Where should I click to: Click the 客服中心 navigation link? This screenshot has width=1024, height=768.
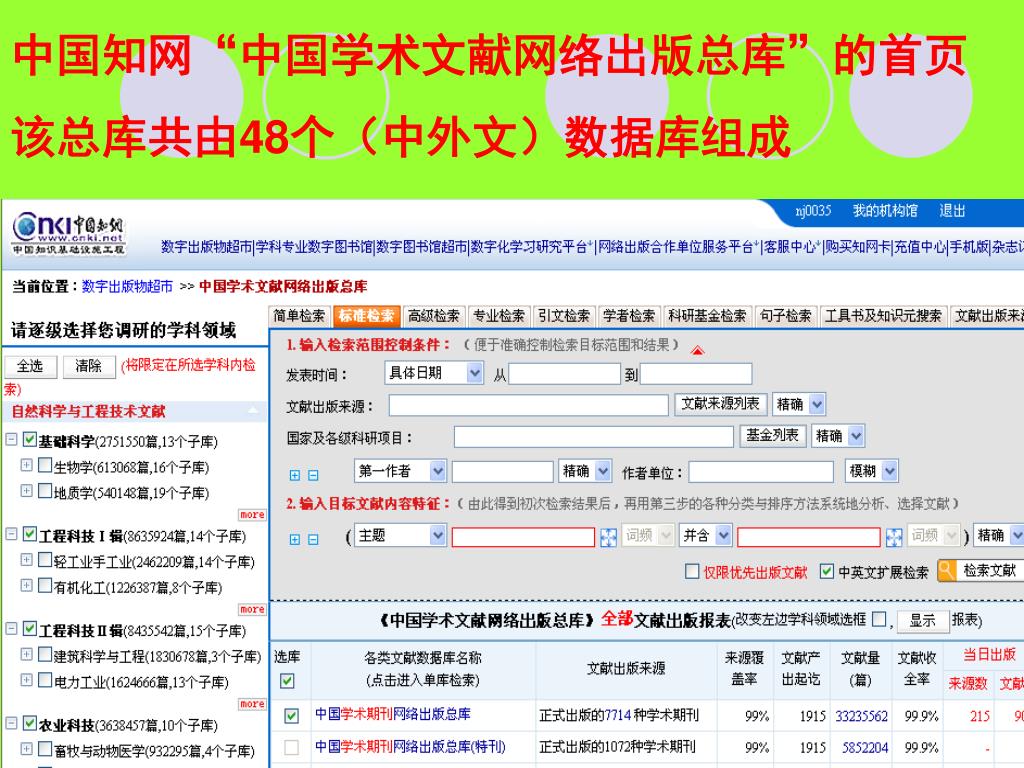790,247
